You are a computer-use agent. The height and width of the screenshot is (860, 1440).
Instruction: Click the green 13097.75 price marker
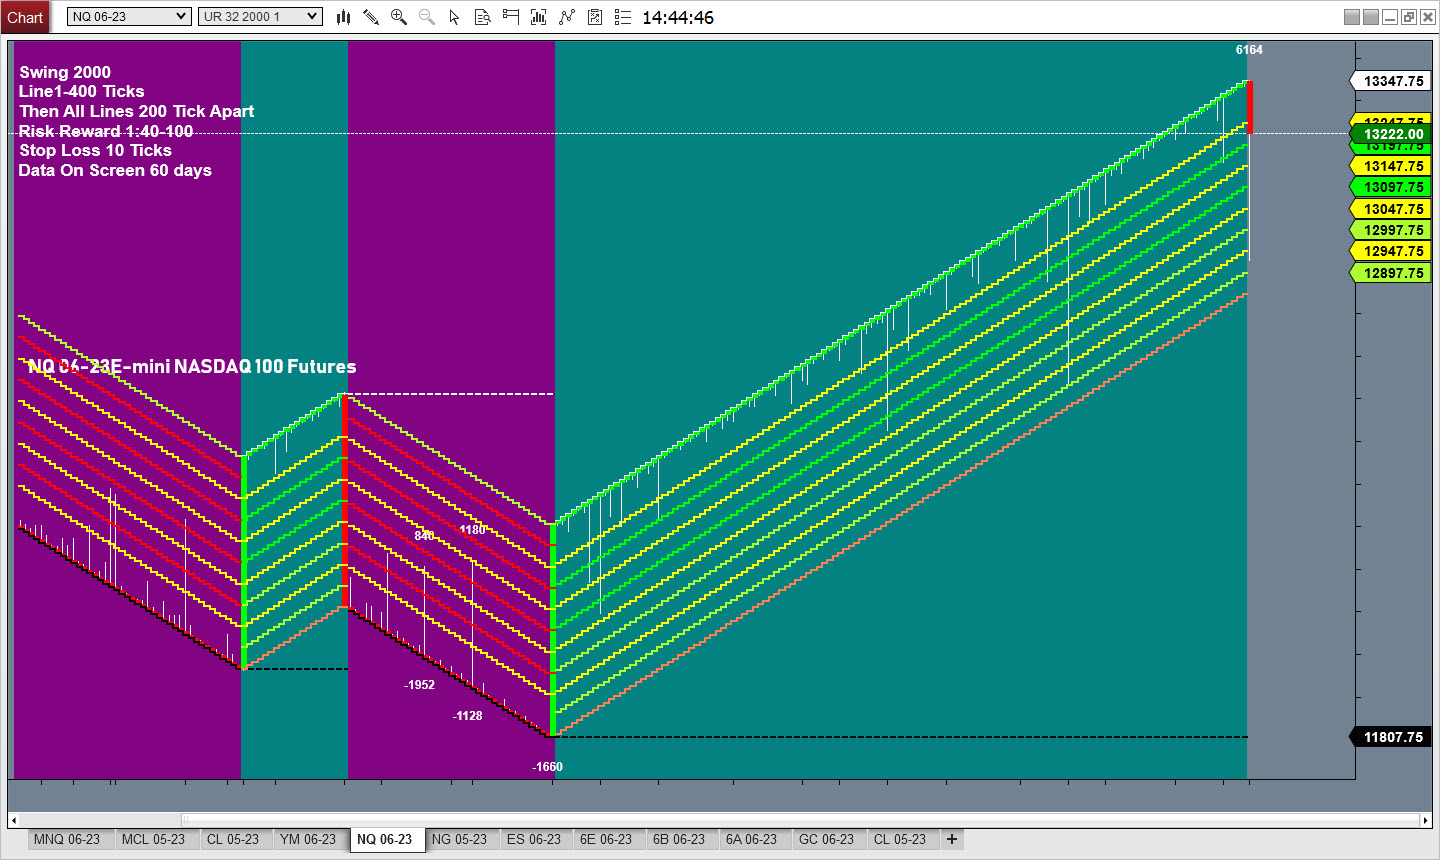pyautogui.click(x=1392, y=187)
